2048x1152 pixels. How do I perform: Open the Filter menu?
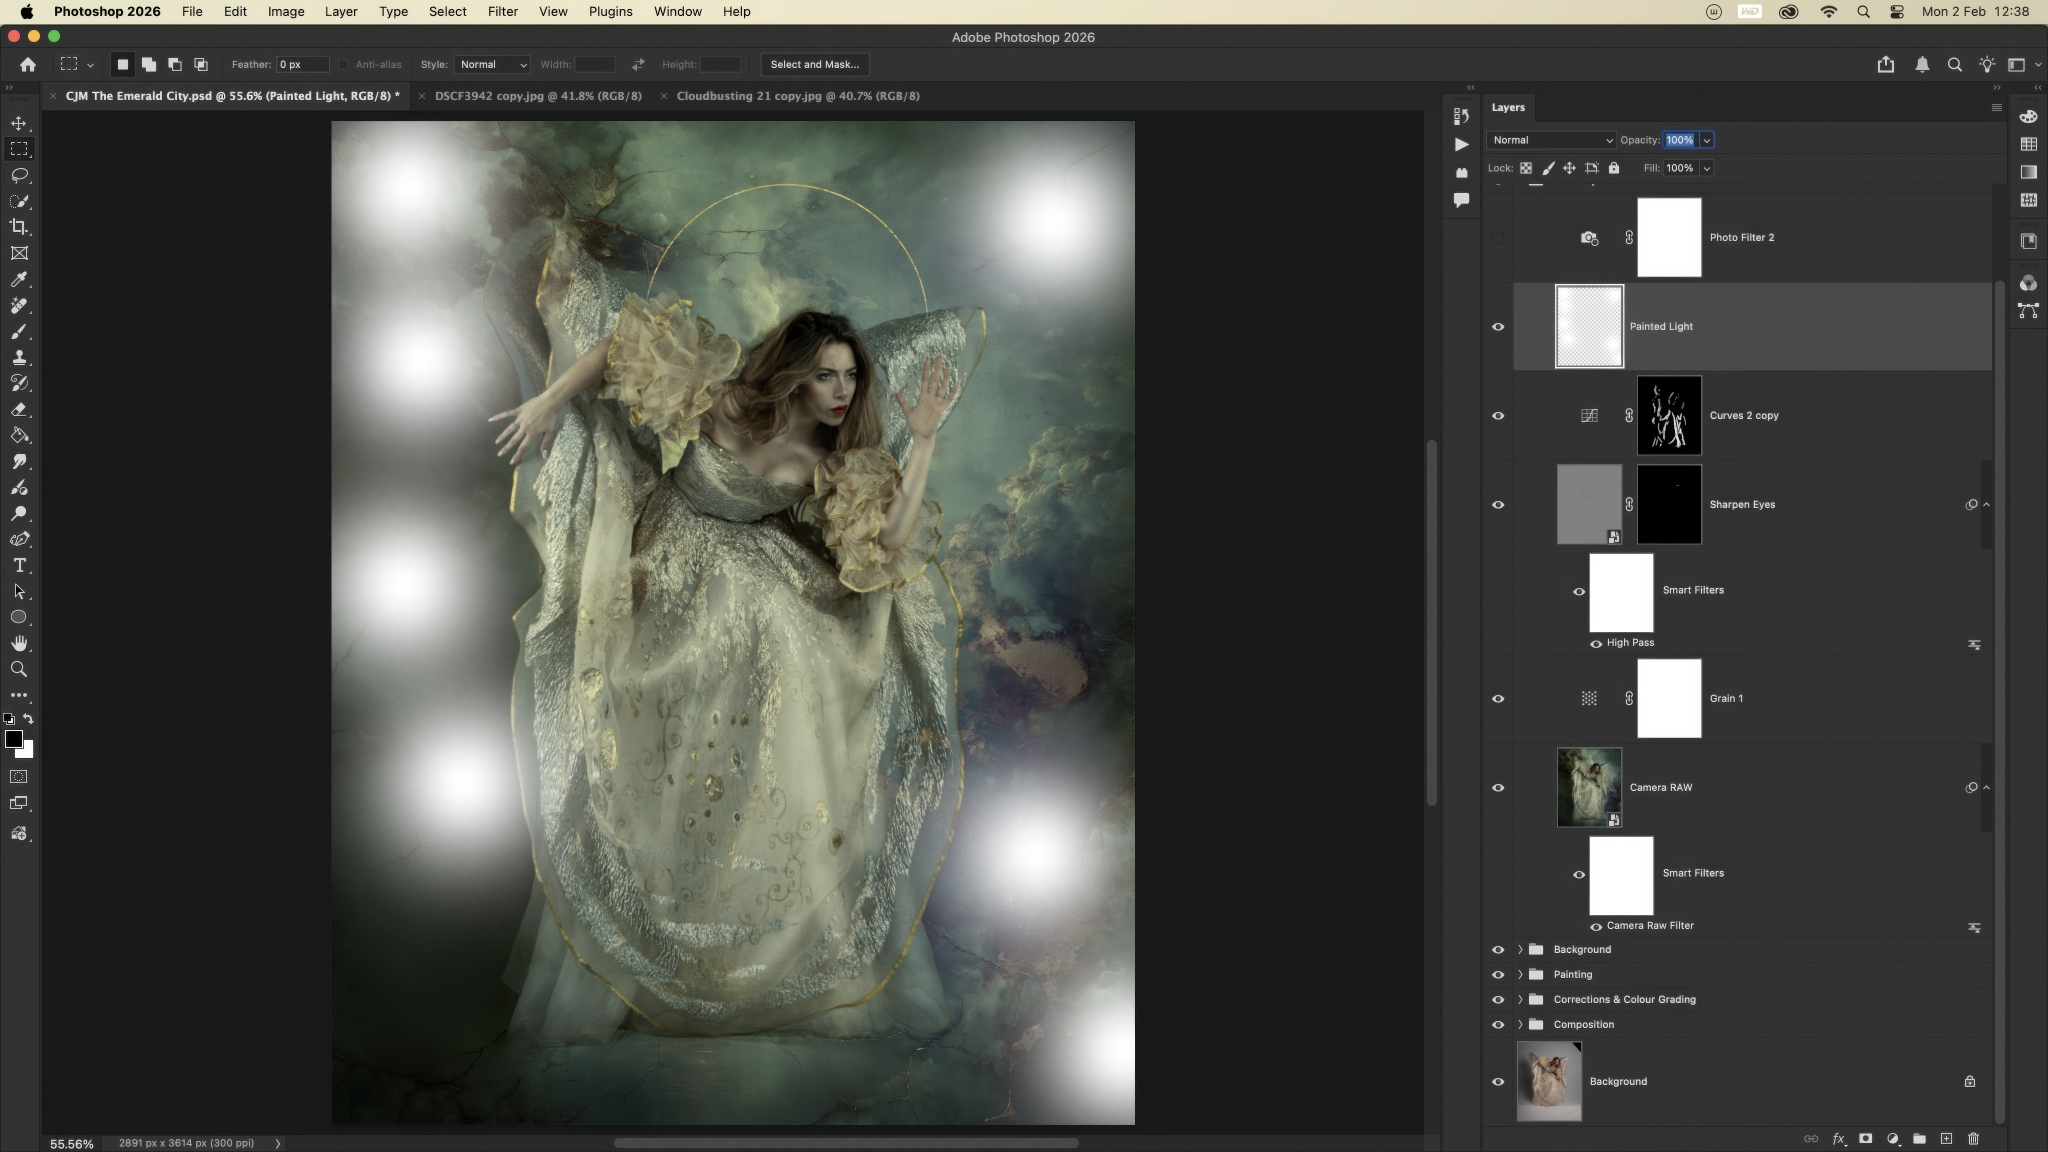pos(502,12)
